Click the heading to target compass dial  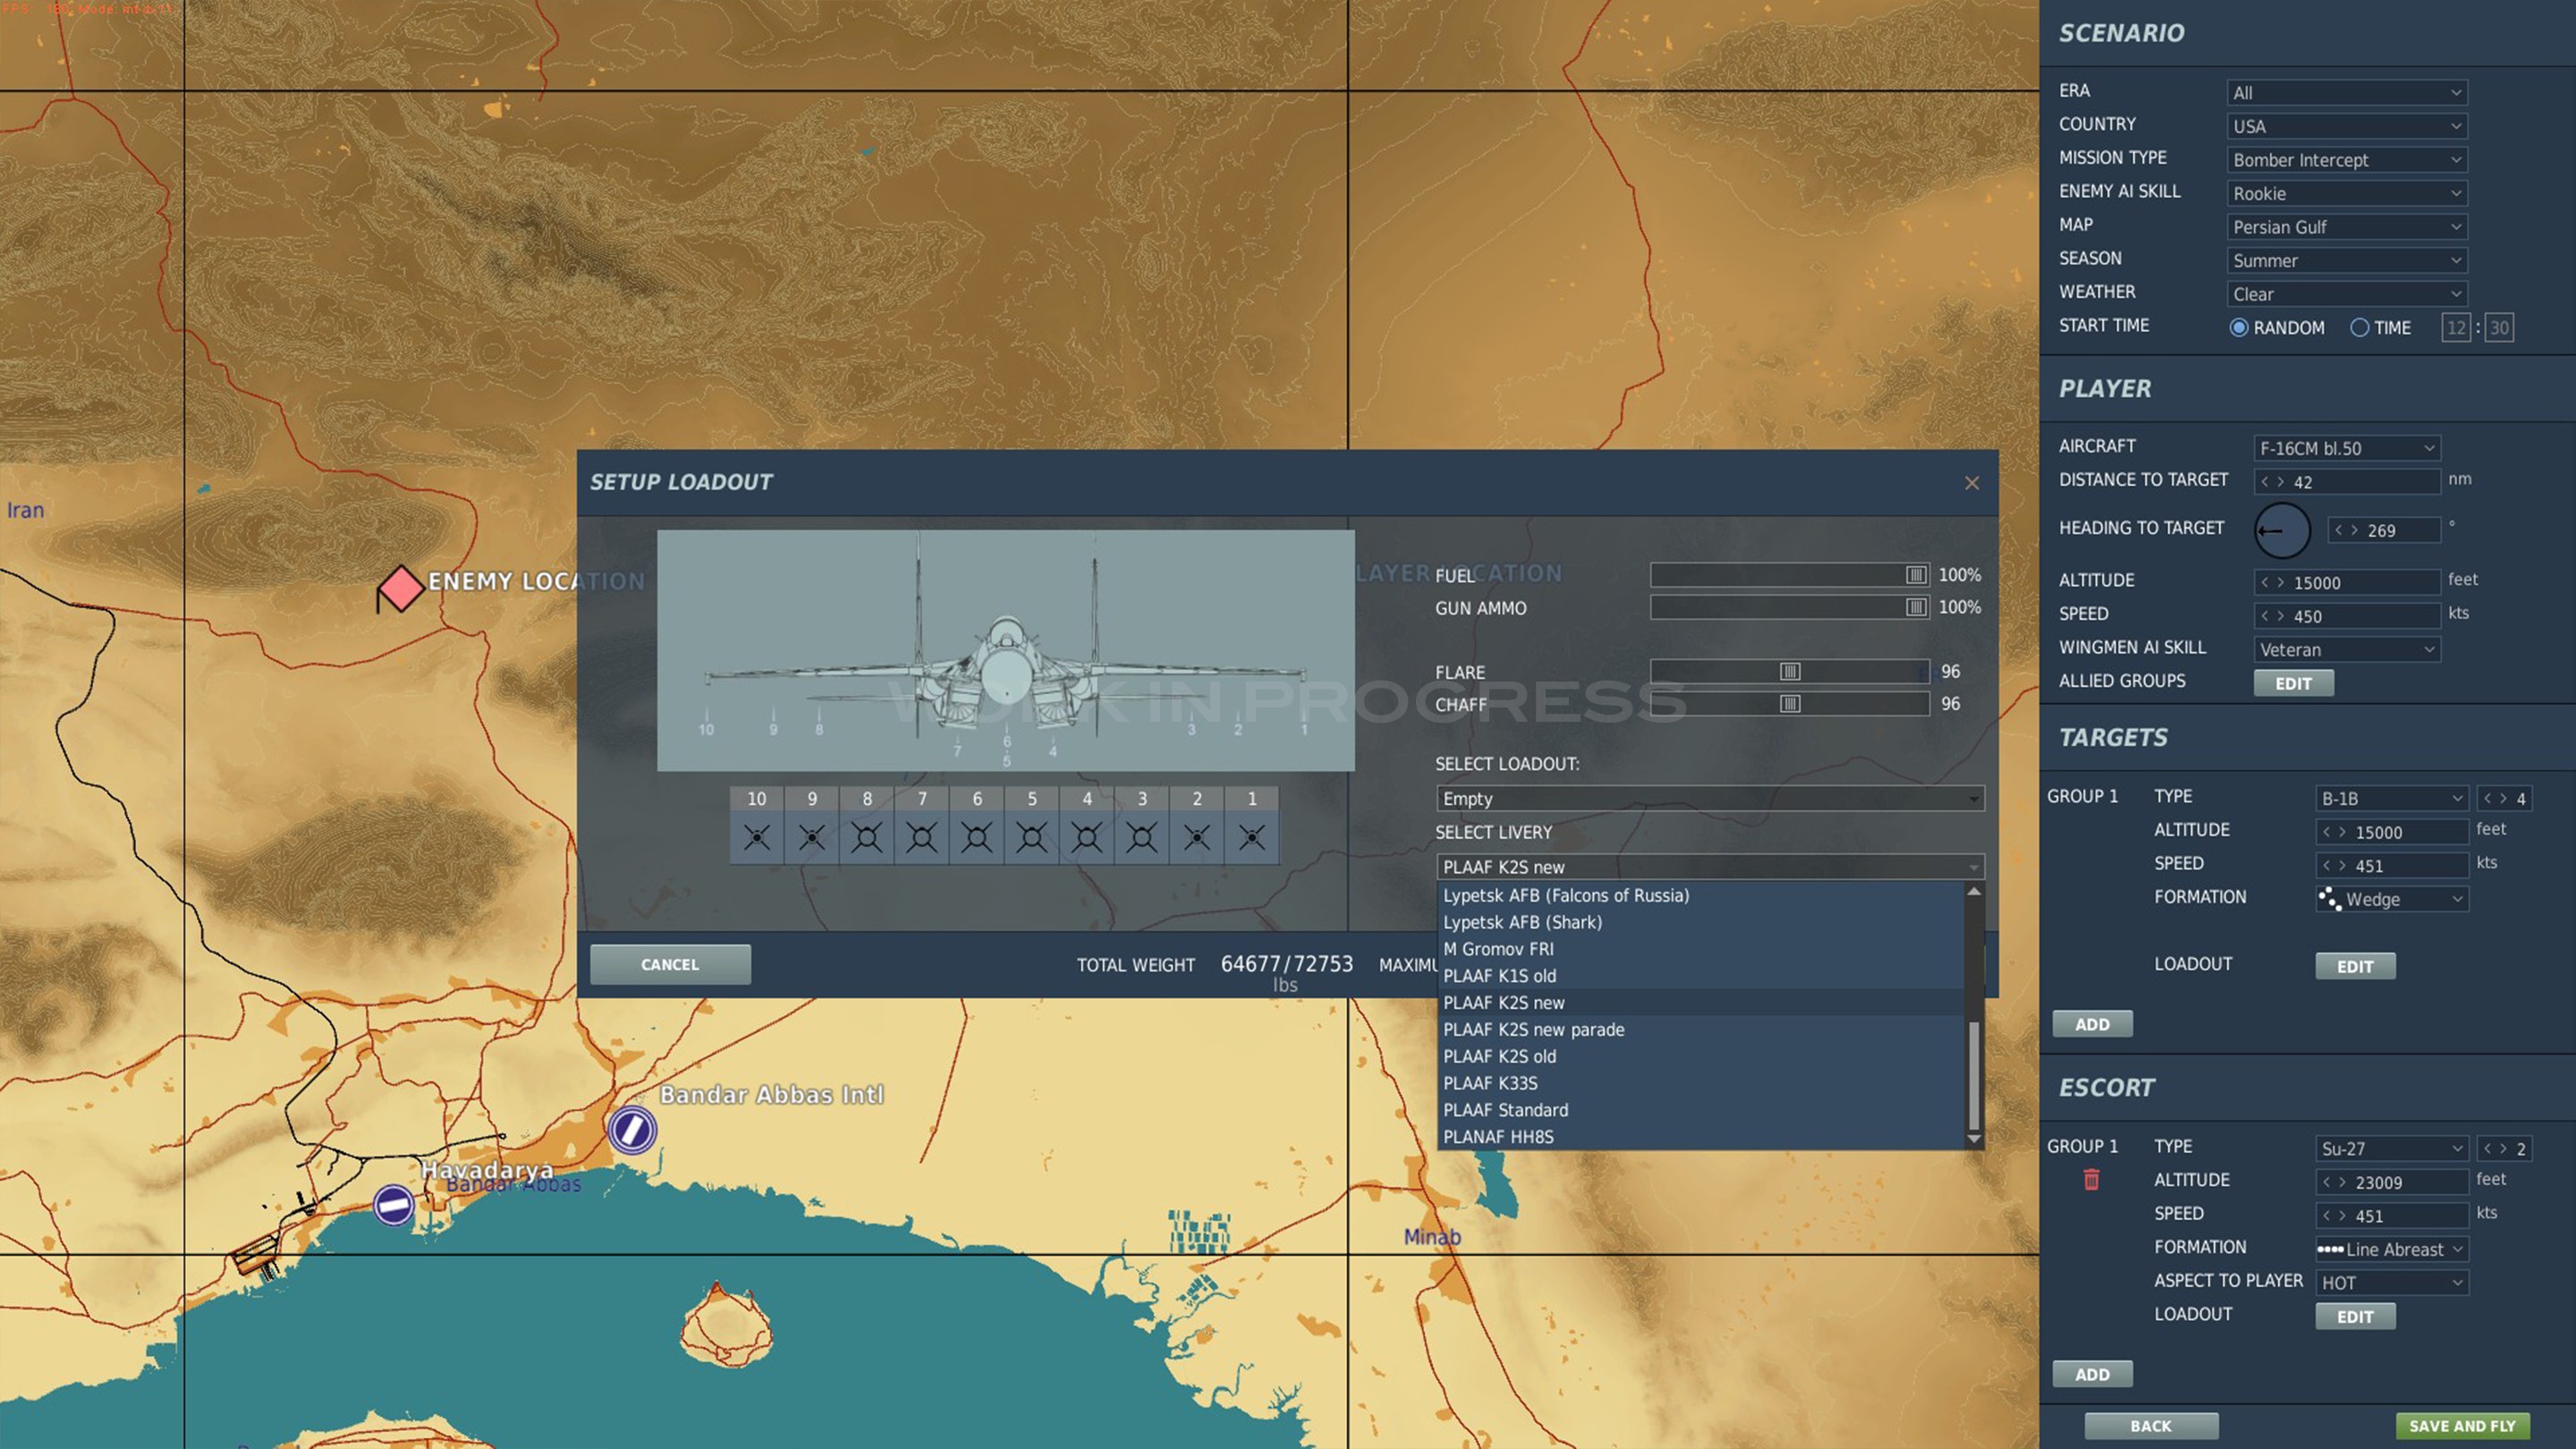click(2281, 530)
